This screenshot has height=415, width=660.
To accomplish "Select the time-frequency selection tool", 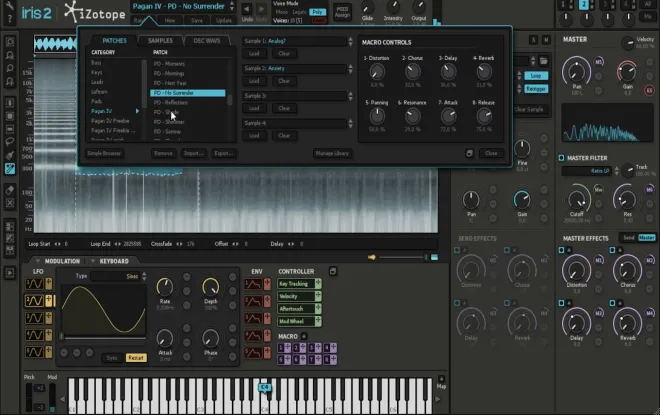I will [x=10, y=116].
